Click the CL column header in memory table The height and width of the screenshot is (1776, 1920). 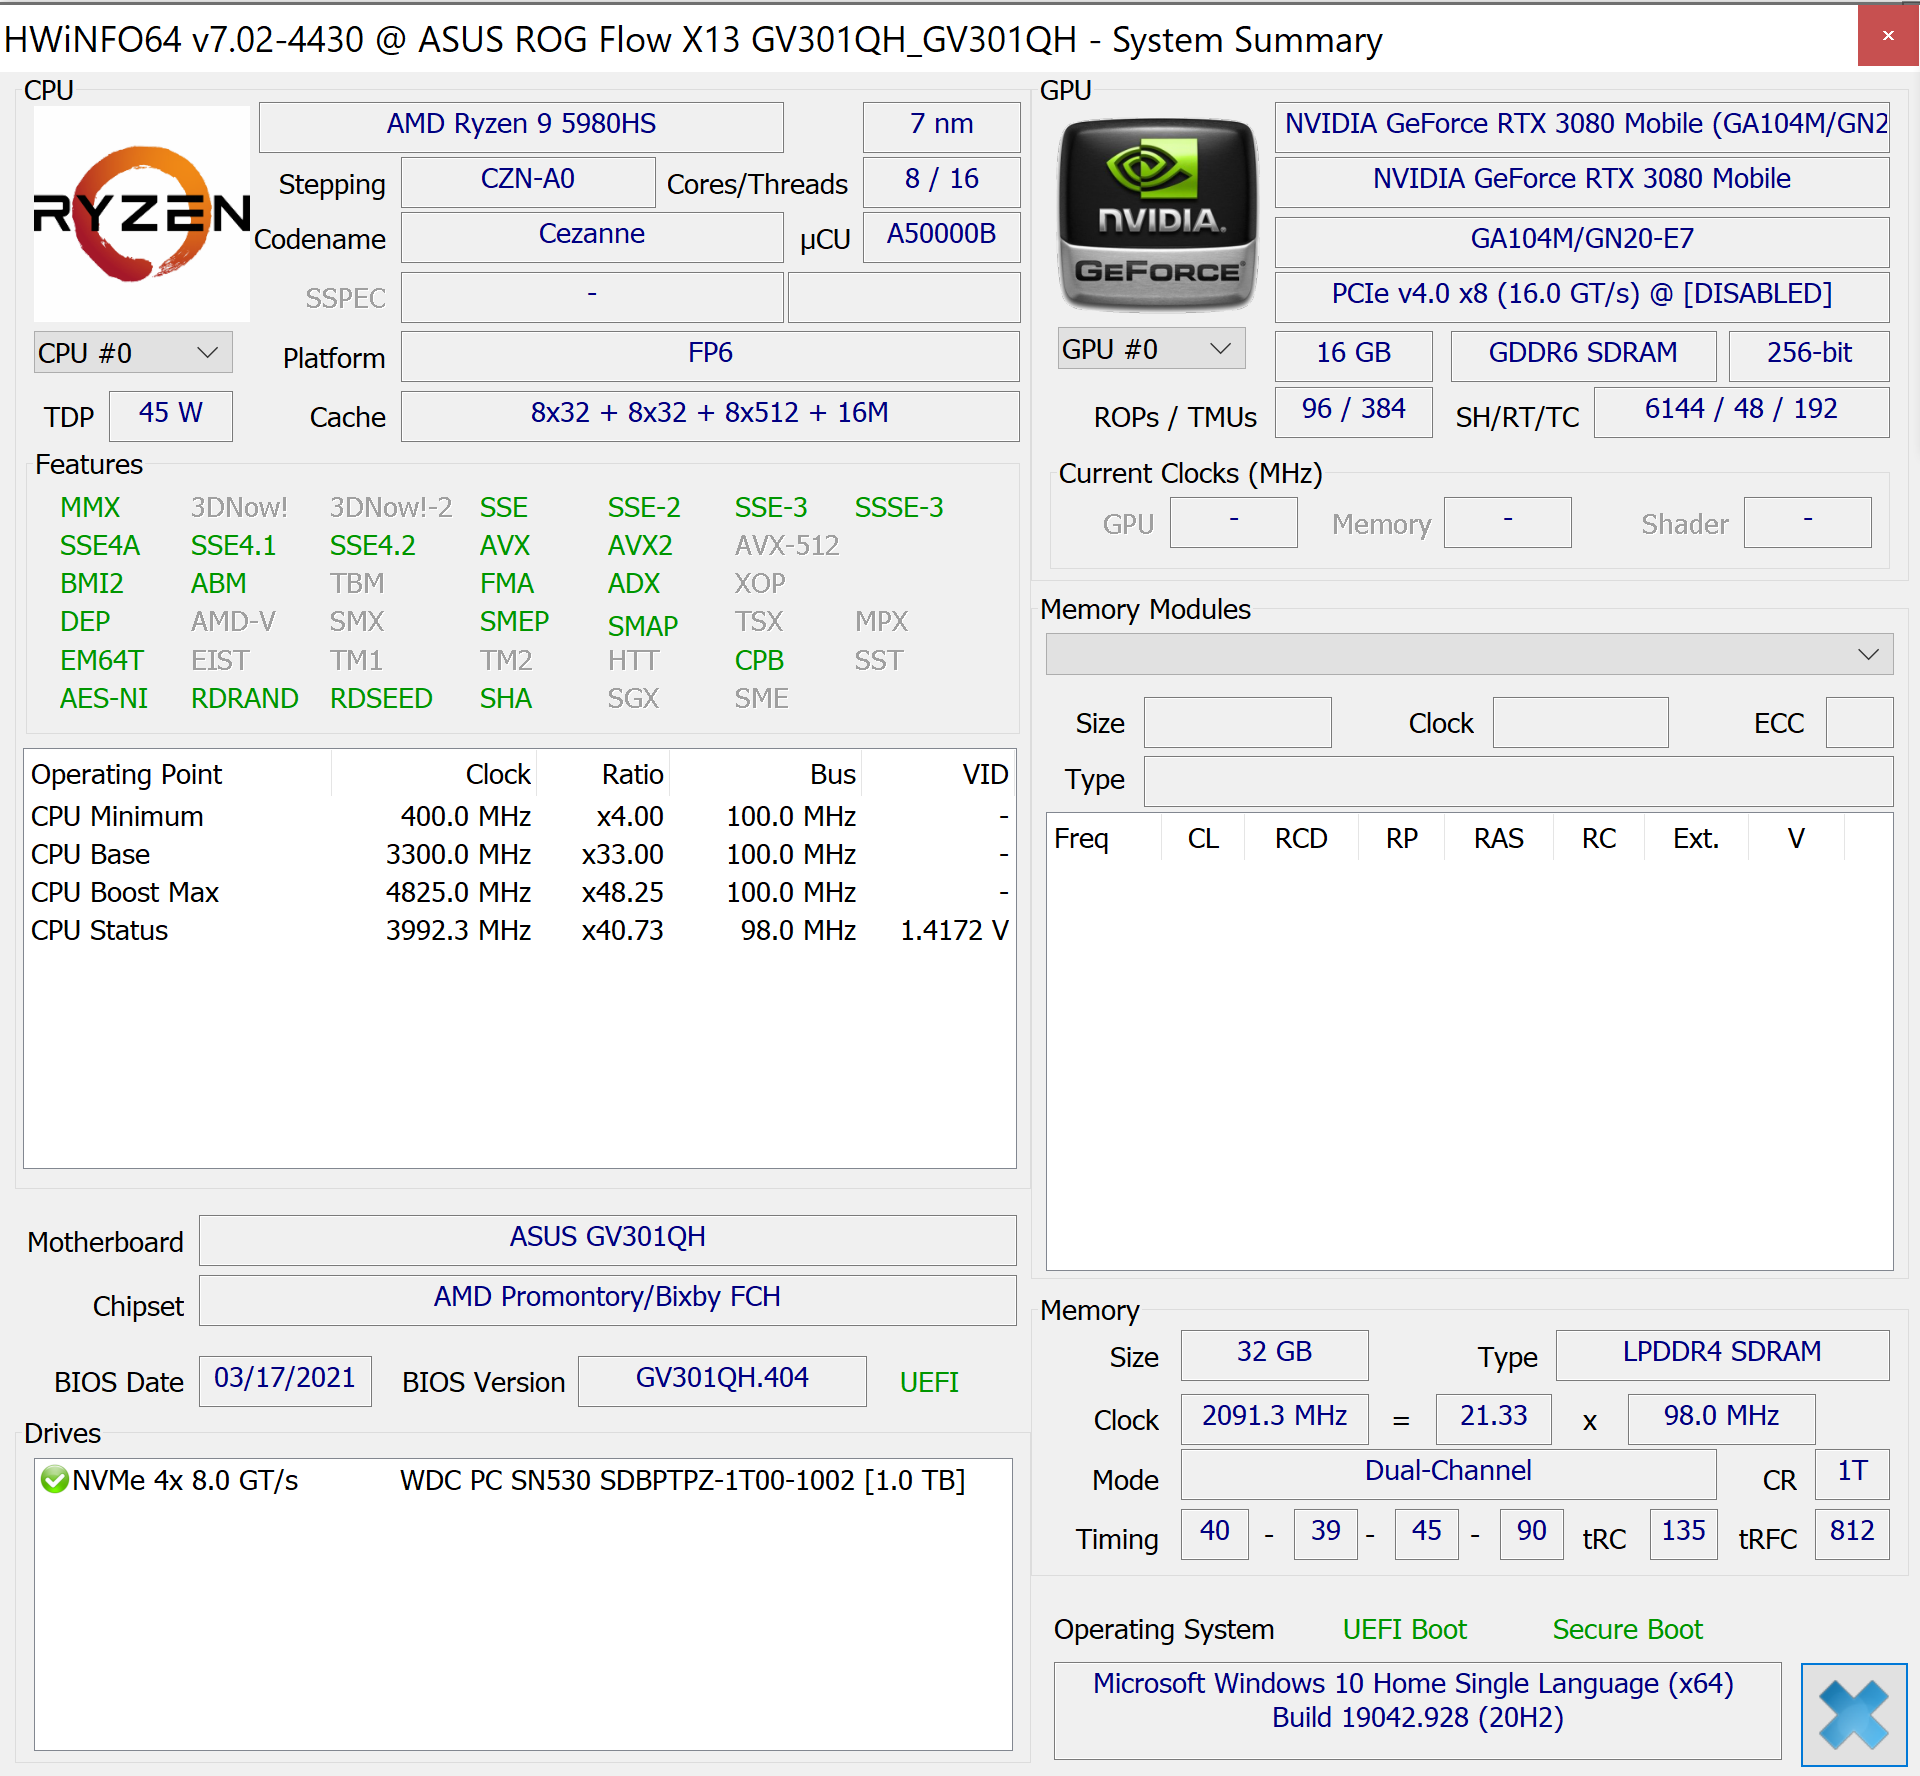click(x=1203, y=838)
